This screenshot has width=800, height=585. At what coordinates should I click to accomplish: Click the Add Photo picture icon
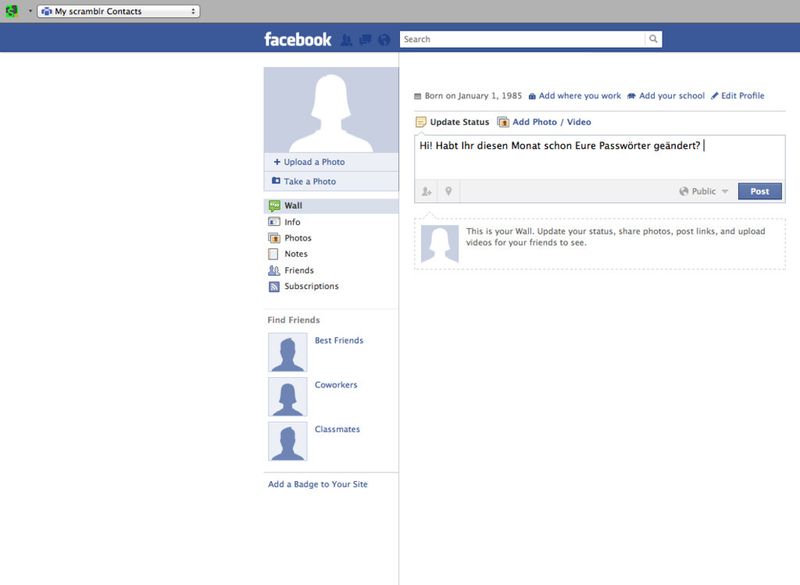(503, 122)
